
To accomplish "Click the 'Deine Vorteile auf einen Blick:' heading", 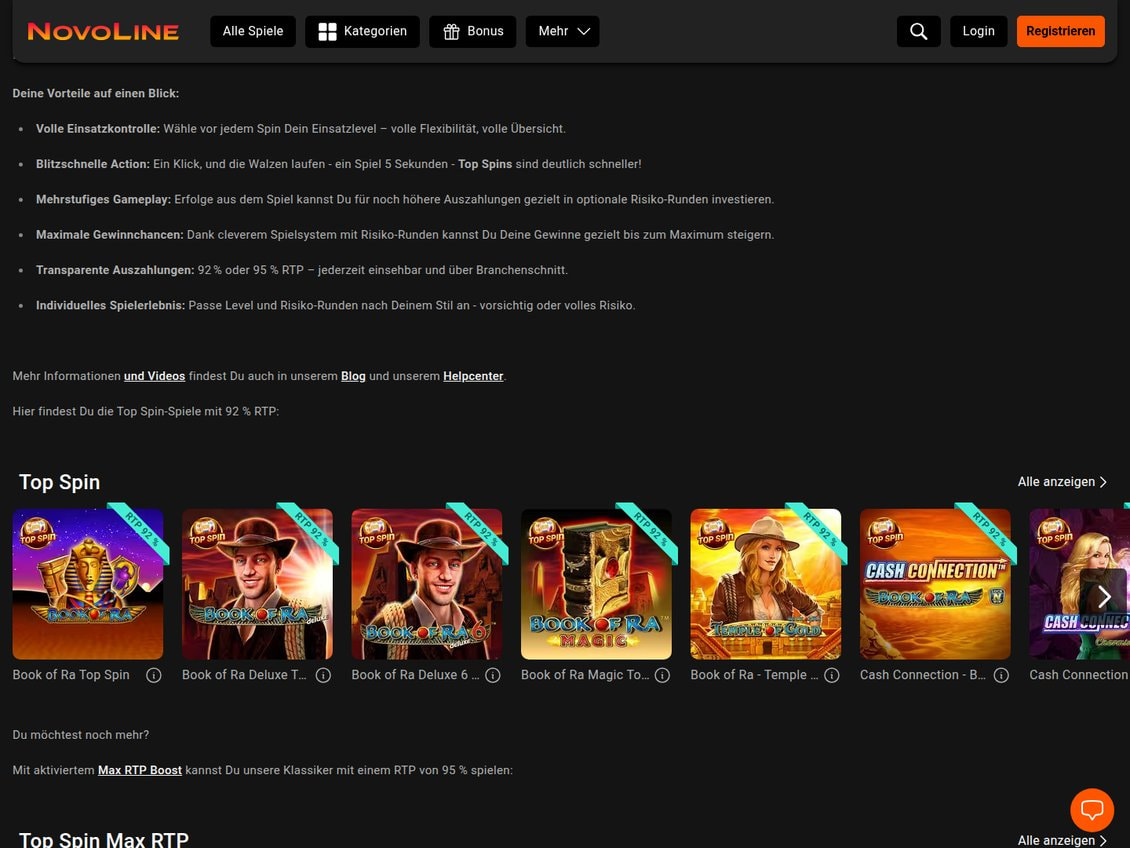I will pyautogui.click(x=96, y=94).
